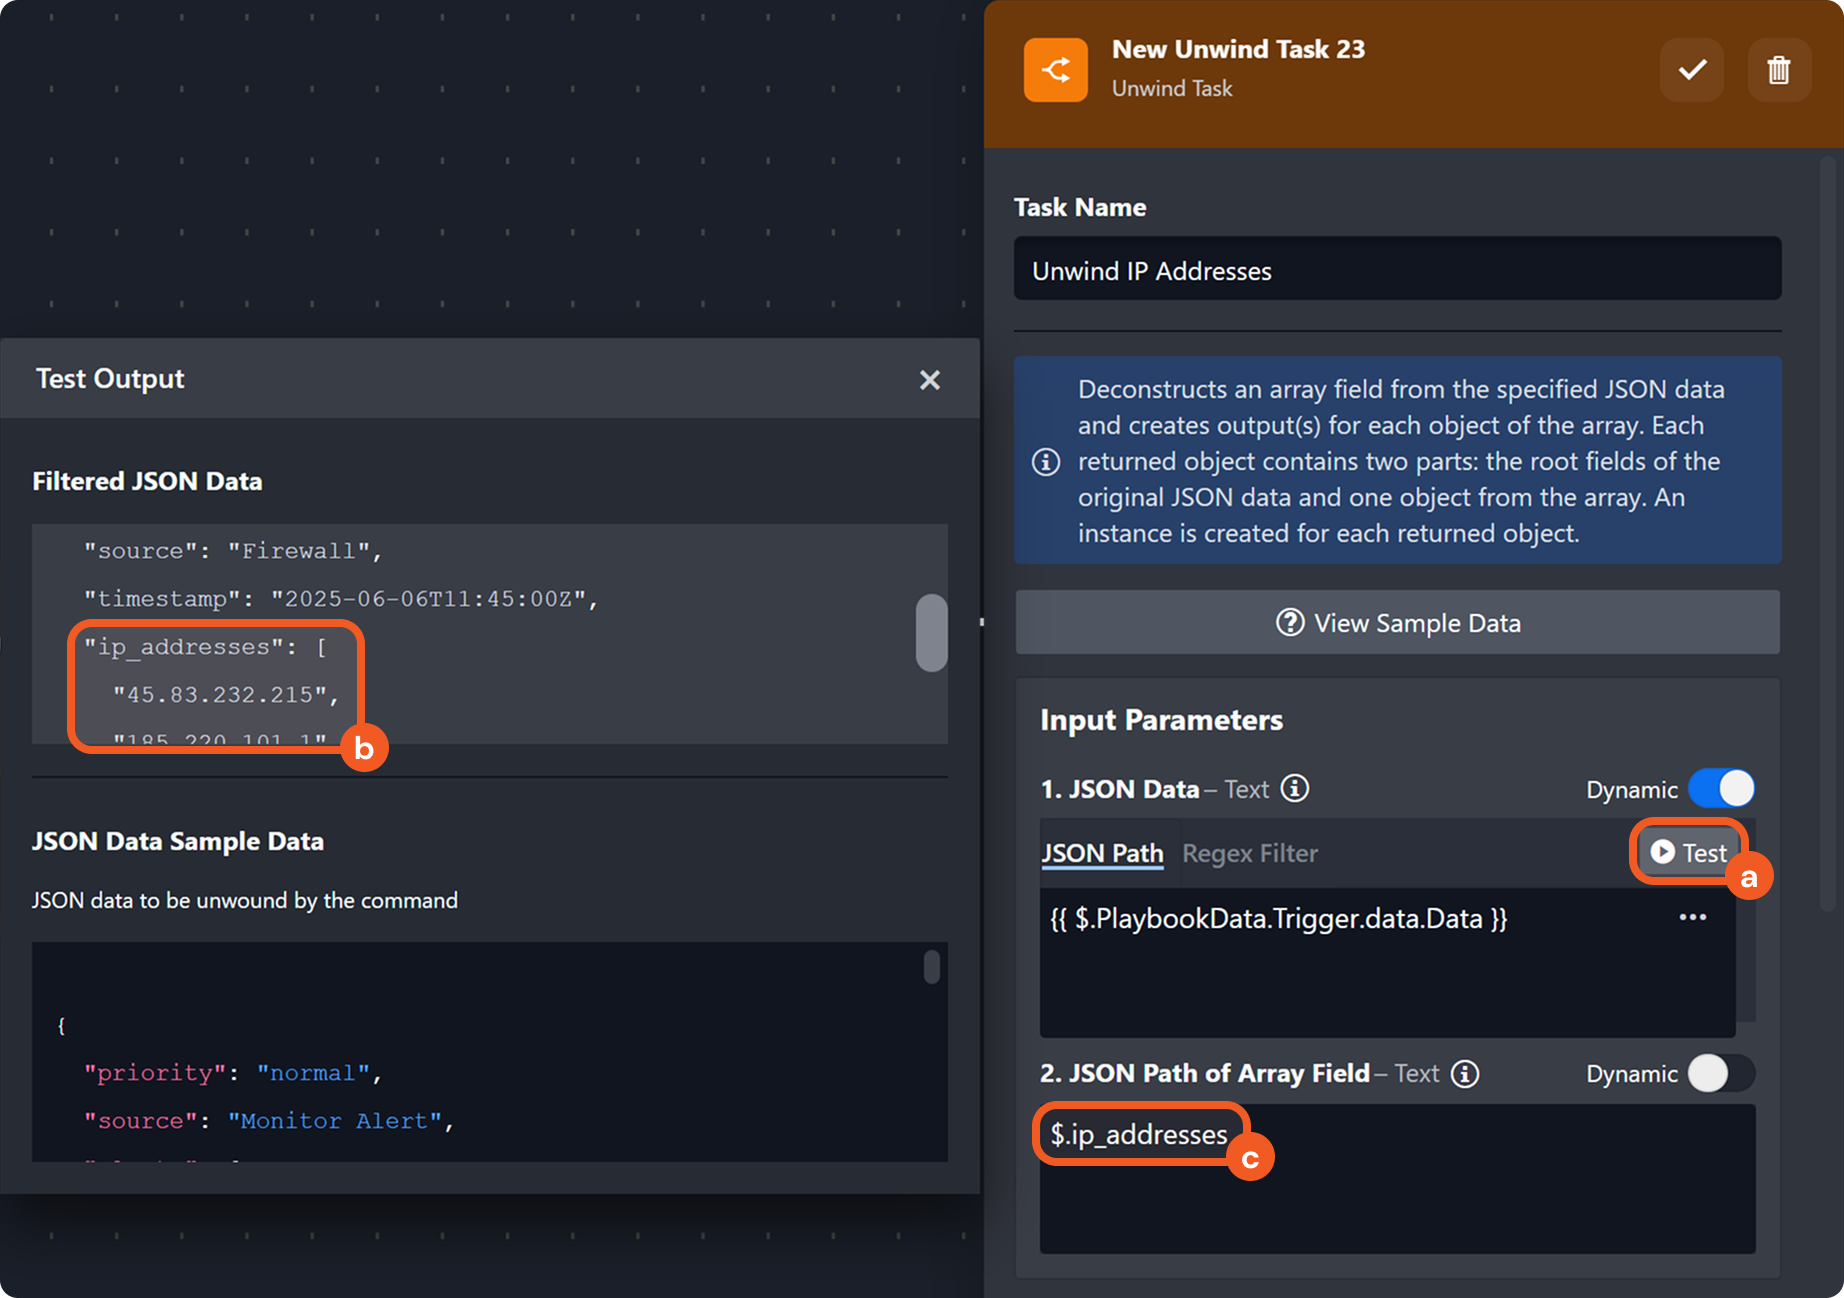The image size is (1844, 1298).
Task: Click the JSON Data Sample Data scrollbar thumb
Action: click(x=931, y=967)
